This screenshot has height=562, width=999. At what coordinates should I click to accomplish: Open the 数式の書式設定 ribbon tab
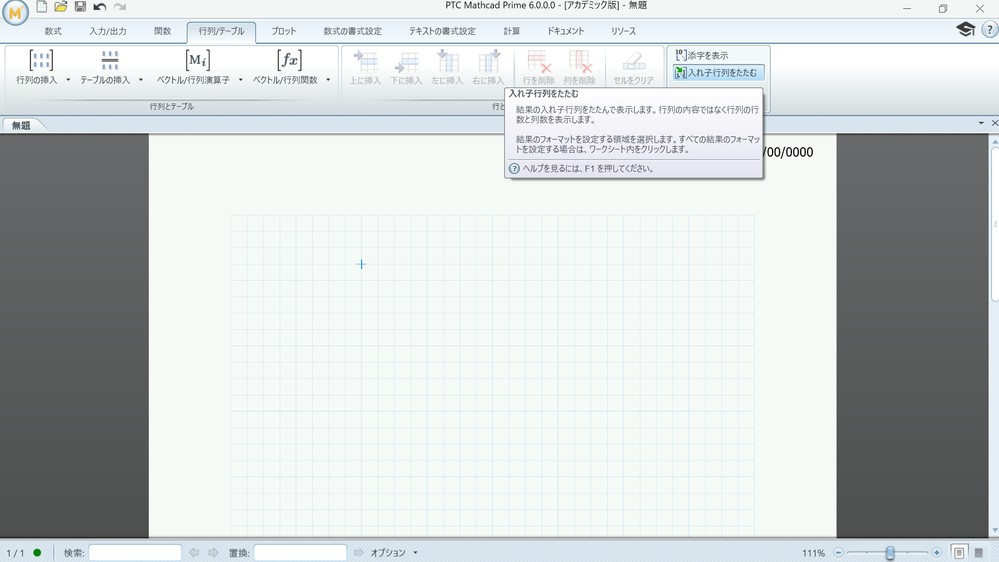(352, 31)
